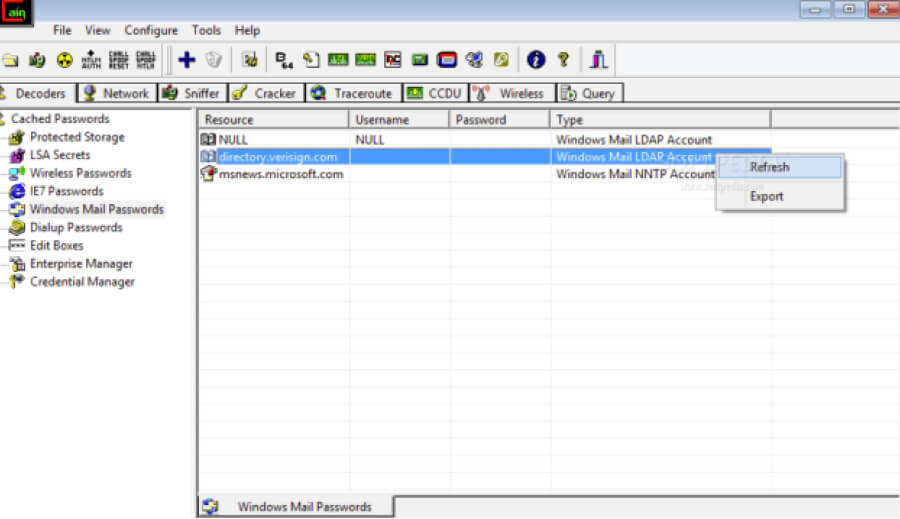The image size is (900, 519).
Task: Click the Remove from list recycle icon
Action: (213, 60)
